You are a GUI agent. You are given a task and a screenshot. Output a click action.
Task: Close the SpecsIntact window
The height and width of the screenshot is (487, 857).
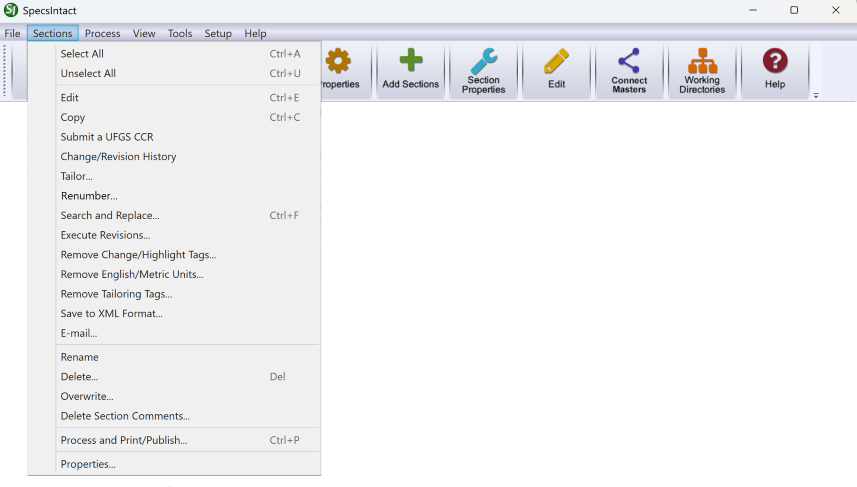pos(836,10)
